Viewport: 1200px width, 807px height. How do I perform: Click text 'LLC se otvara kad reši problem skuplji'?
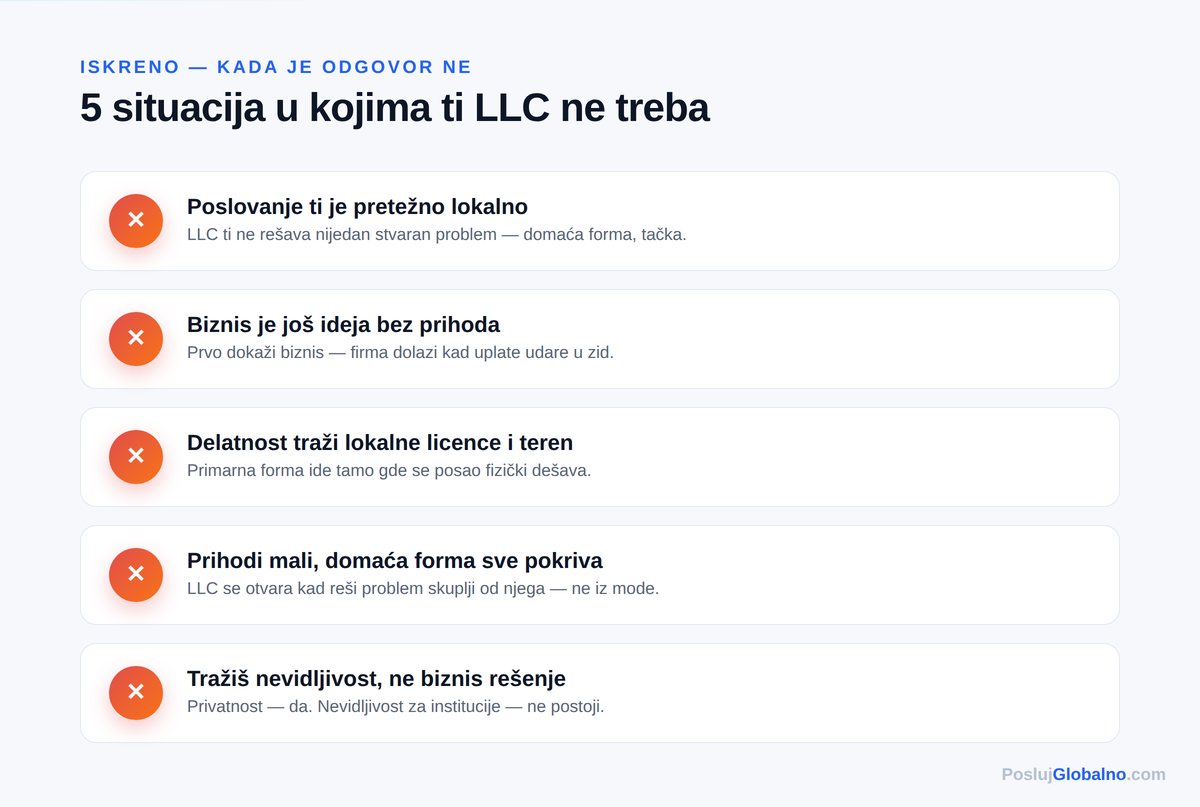336,589
